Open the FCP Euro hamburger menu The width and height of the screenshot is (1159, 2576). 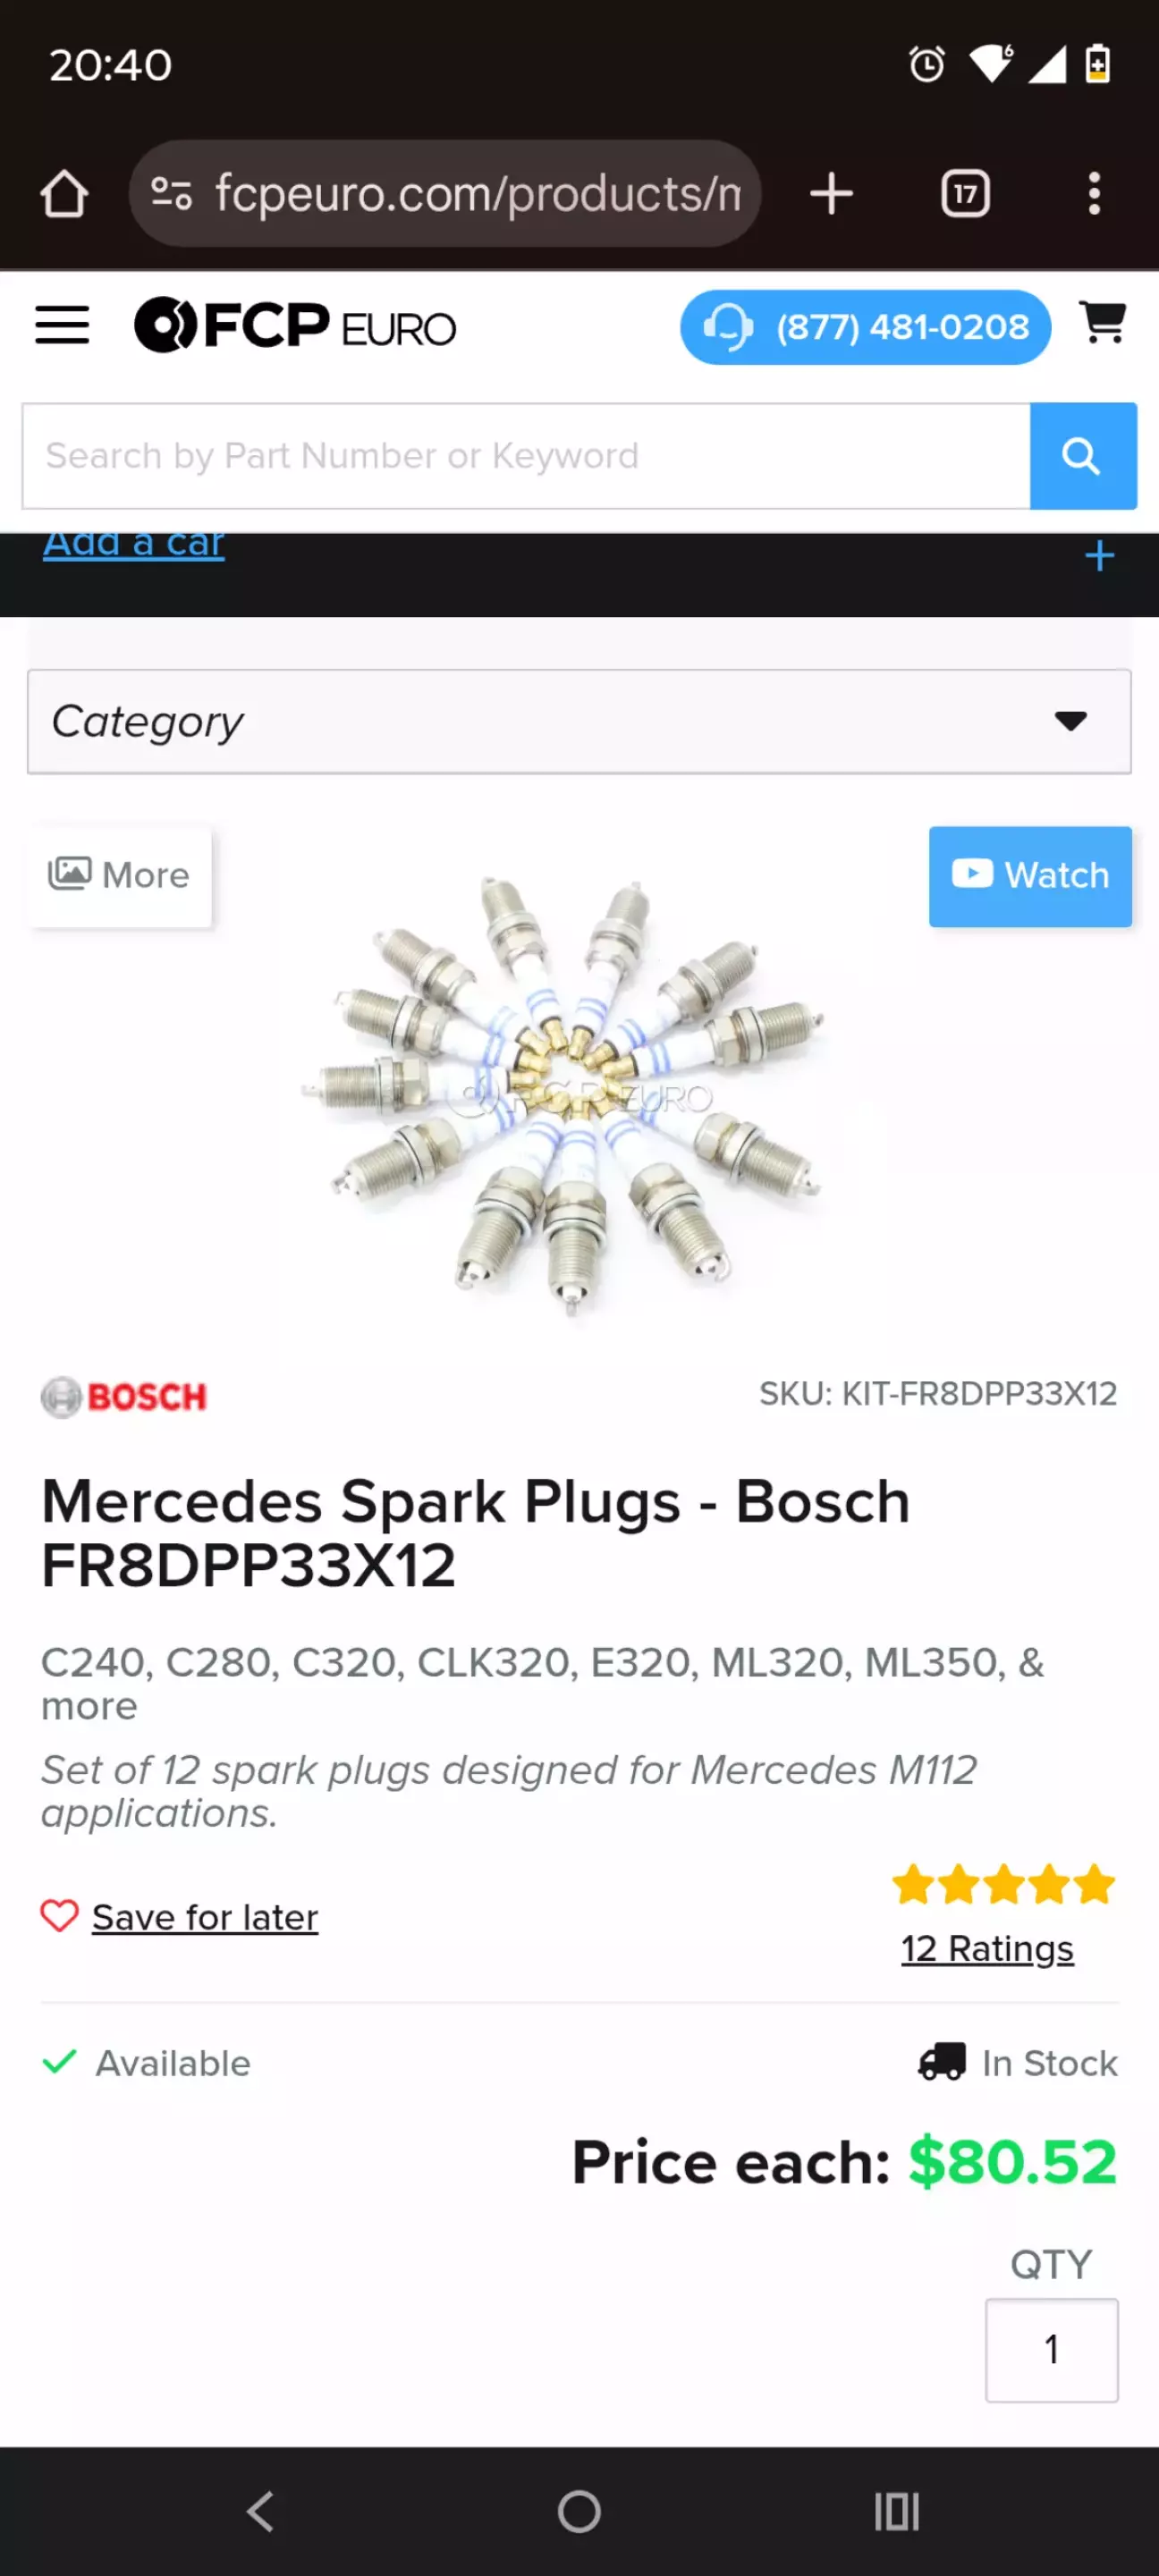point(62,326)
